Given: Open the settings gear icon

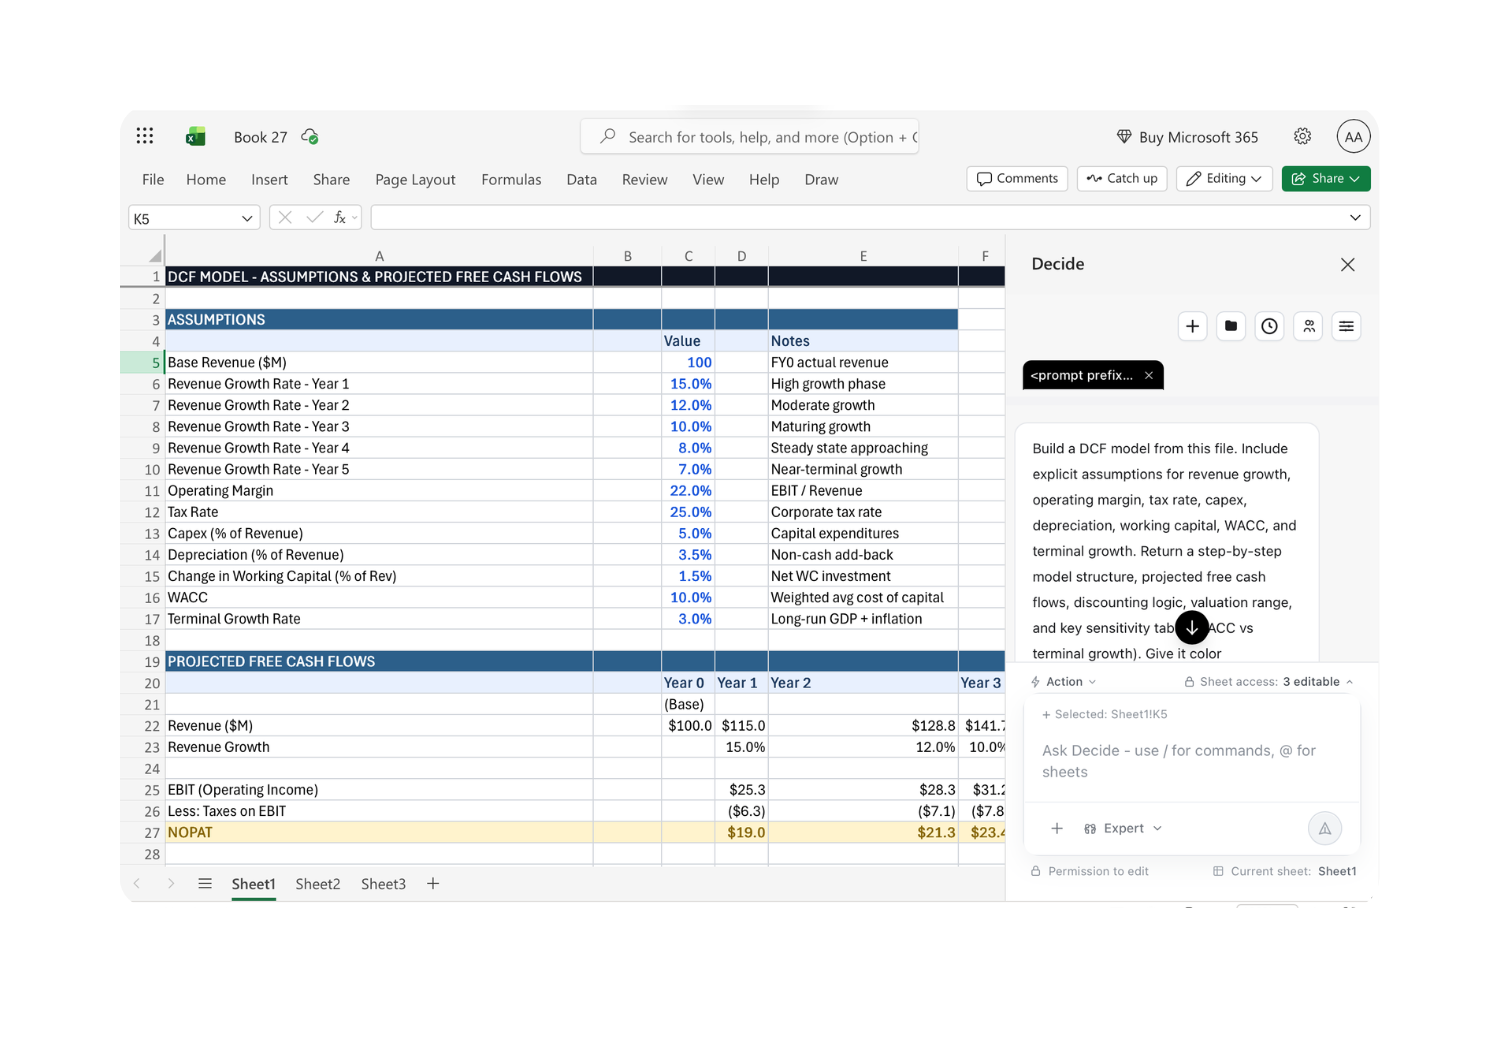Looking at the screenshot, I should [x=1302, y=136].
